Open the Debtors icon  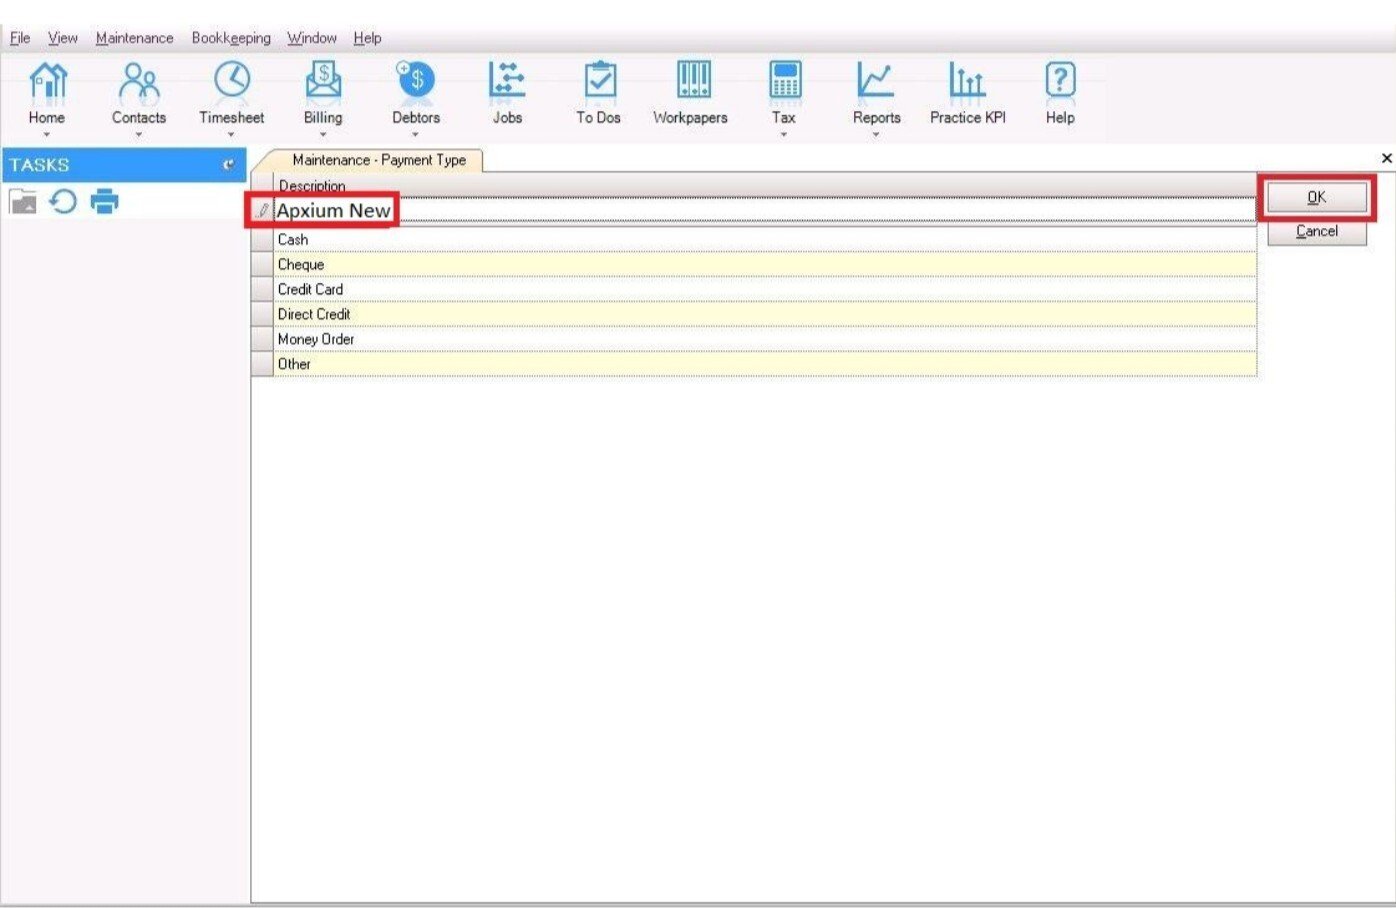[x=416, y=81]
